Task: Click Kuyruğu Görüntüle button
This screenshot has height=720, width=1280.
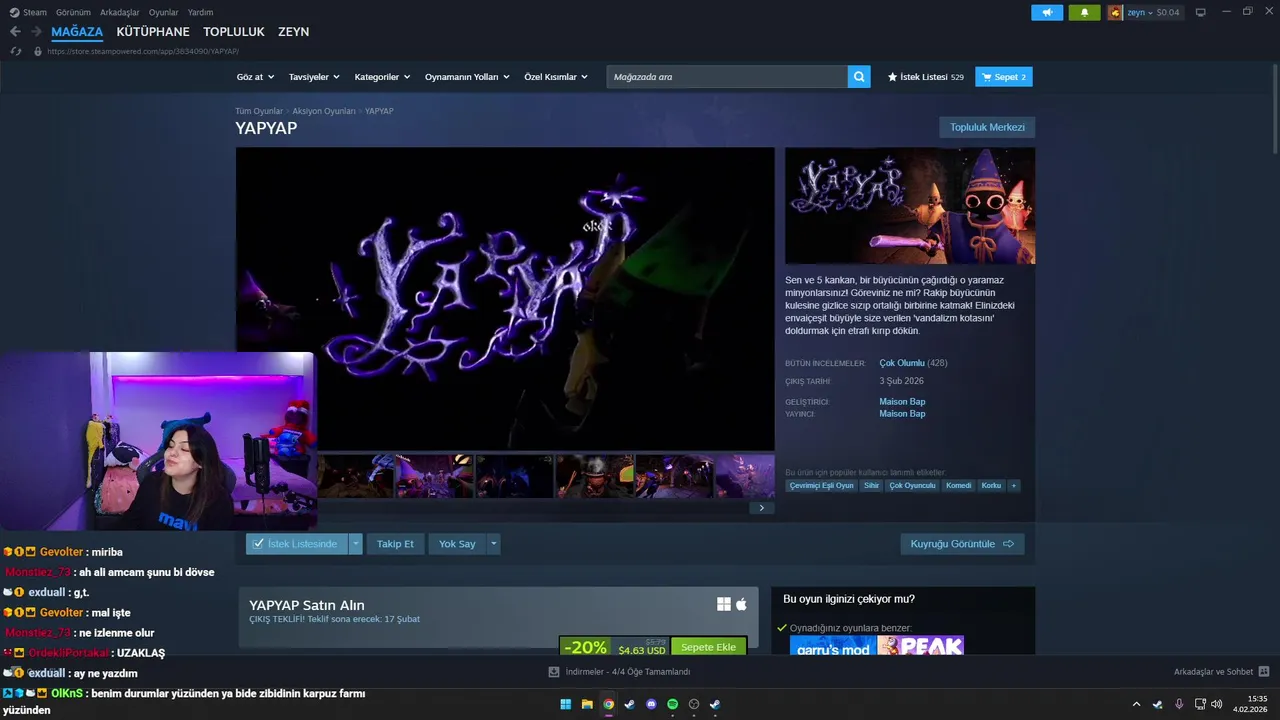Action: coord(962,544)
